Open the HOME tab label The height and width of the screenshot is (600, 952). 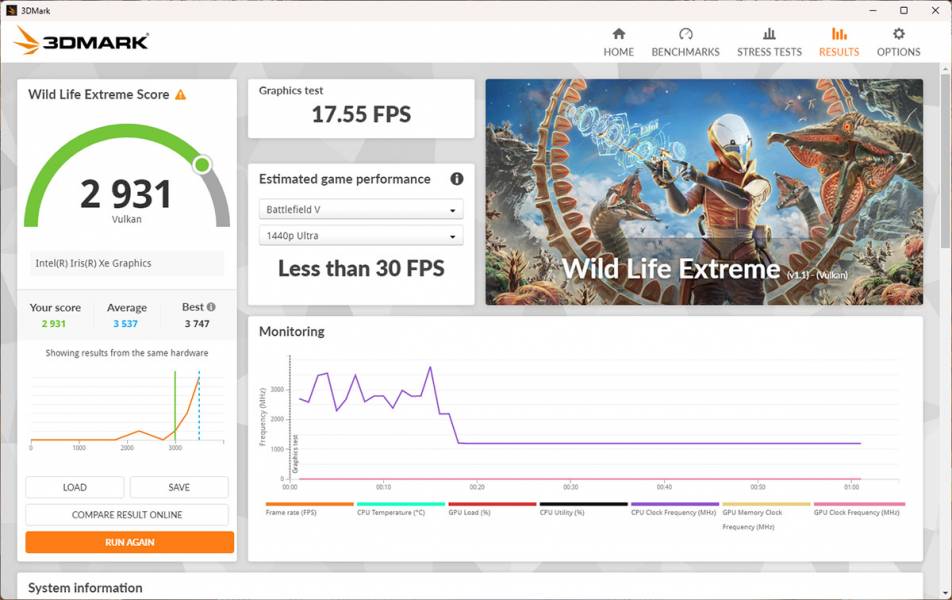click(x=619, y=52)
